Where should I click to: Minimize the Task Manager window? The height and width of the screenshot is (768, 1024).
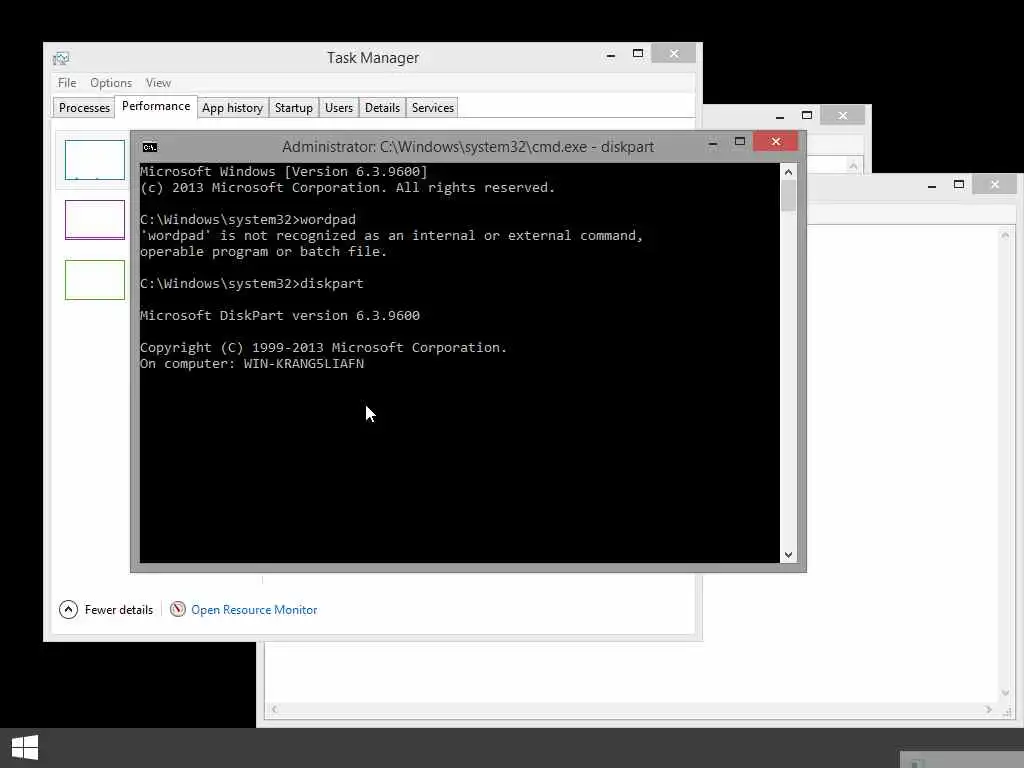(x=611, y=55)
